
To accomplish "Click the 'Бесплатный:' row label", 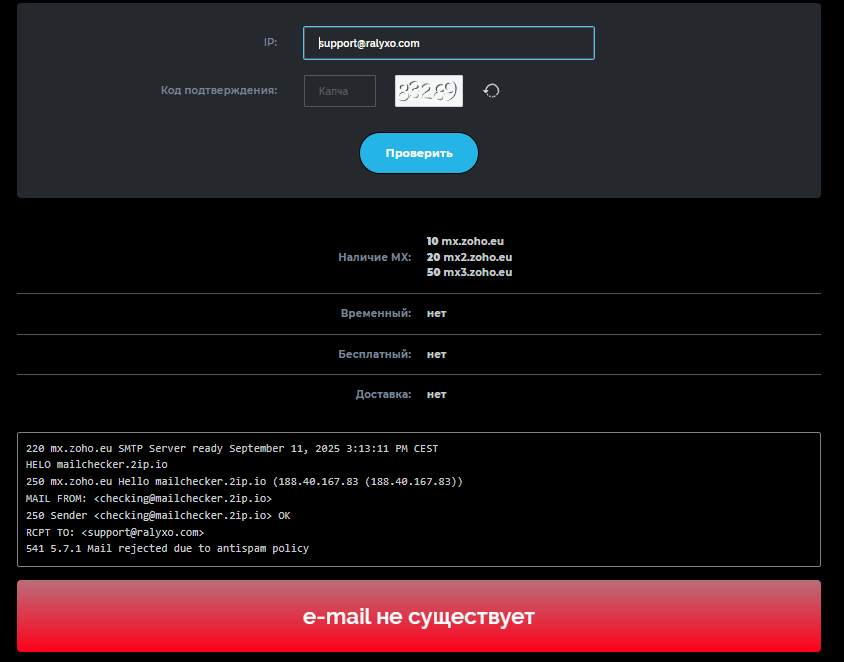I will (x=374, y=354).
